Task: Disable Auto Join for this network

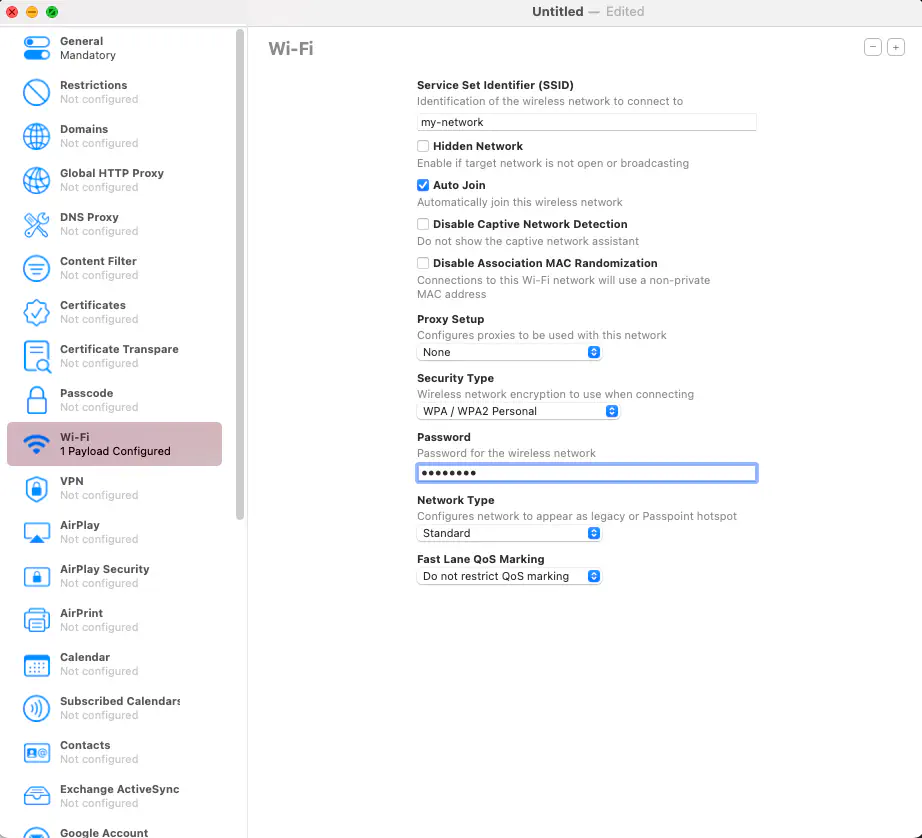Action: click(423, 185)
